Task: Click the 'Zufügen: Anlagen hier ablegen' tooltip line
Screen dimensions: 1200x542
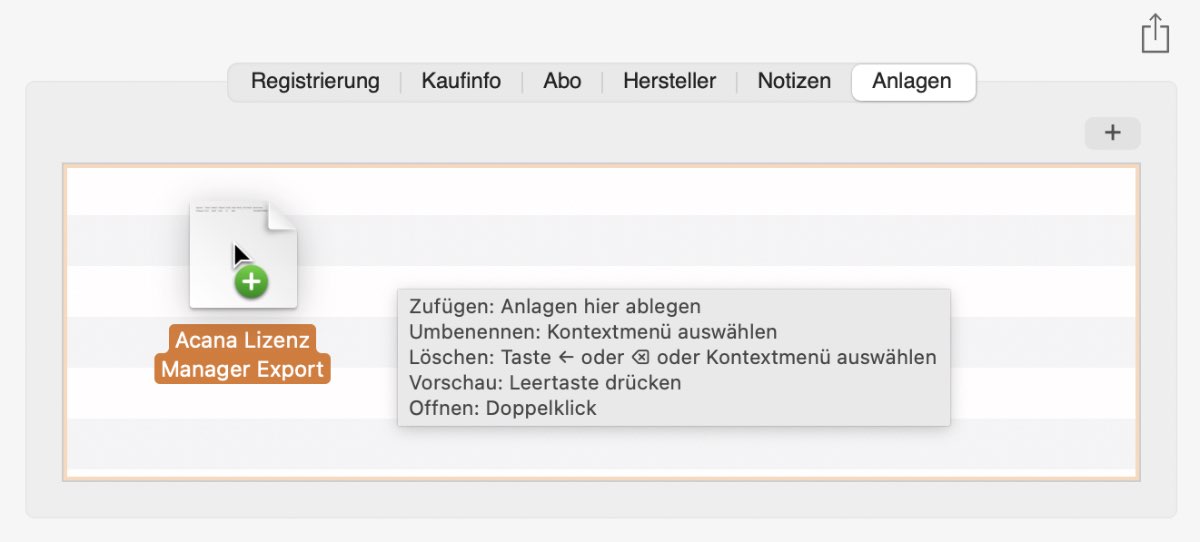Action: click(x=555, y=306)
